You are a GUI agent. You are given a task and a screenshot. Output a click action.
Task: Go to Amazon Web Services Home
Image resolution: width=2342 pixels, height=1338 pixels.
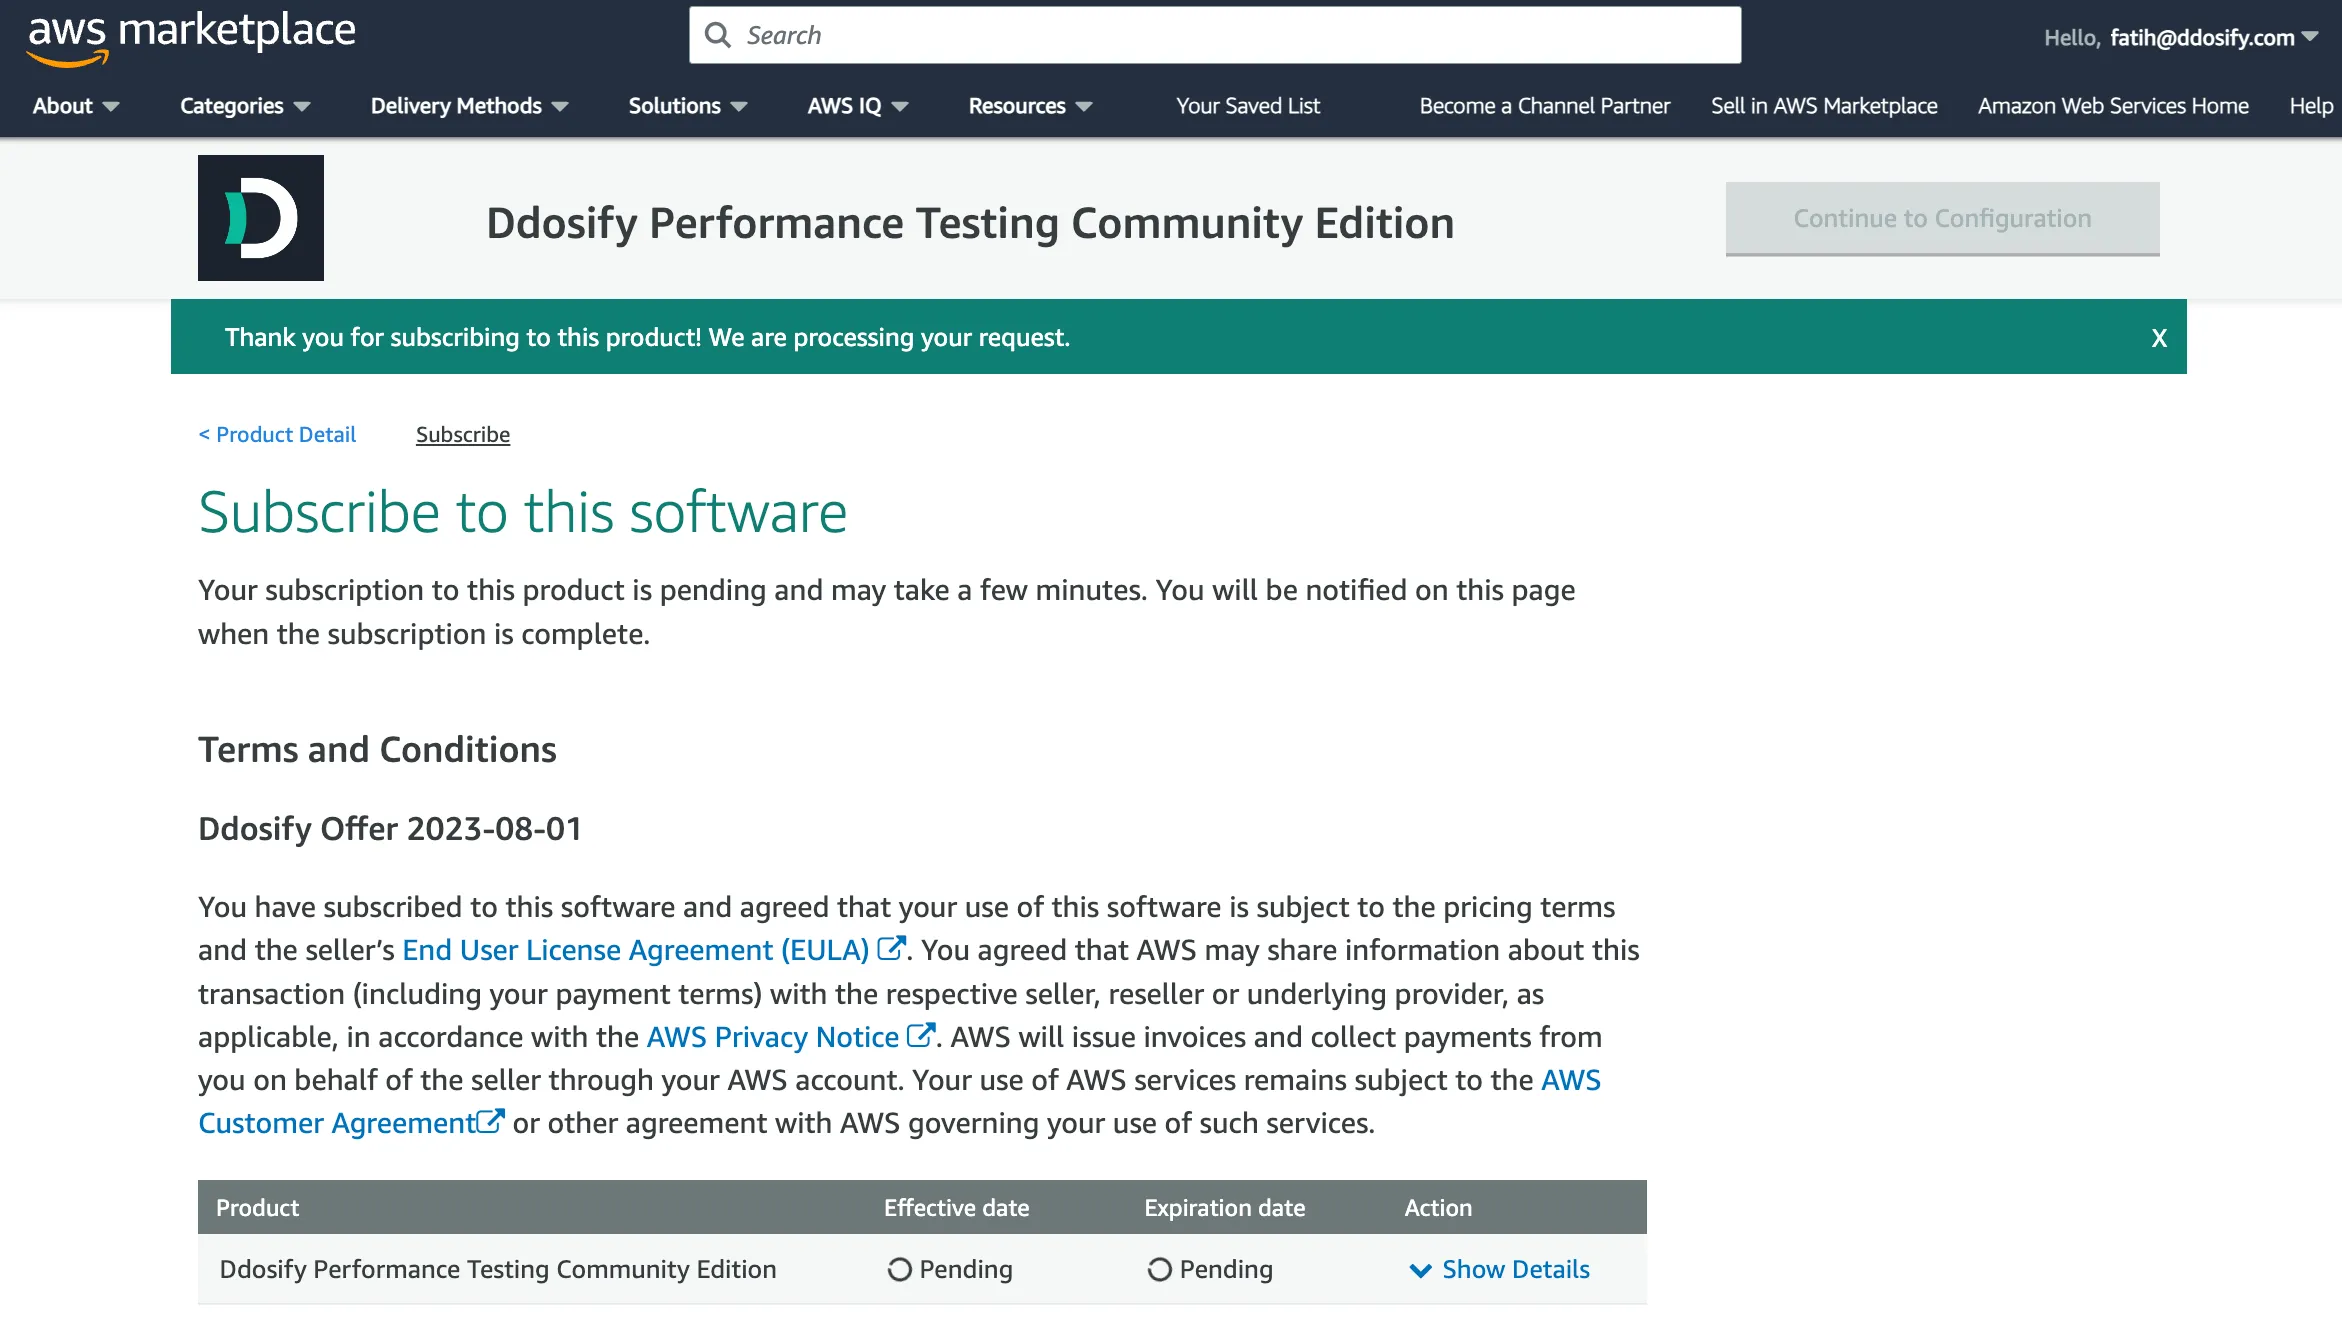2113,106
